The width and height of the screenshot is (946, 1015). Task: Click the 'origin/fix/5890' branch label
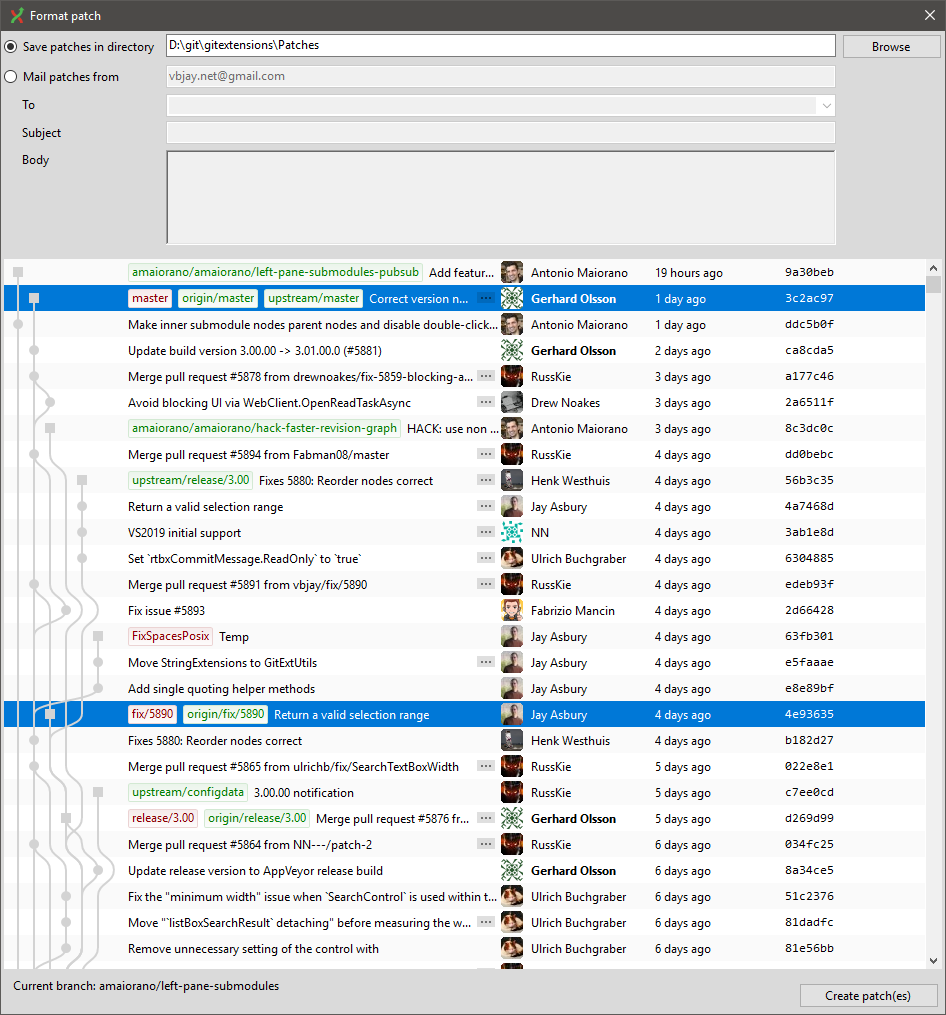tap(225, 714)
